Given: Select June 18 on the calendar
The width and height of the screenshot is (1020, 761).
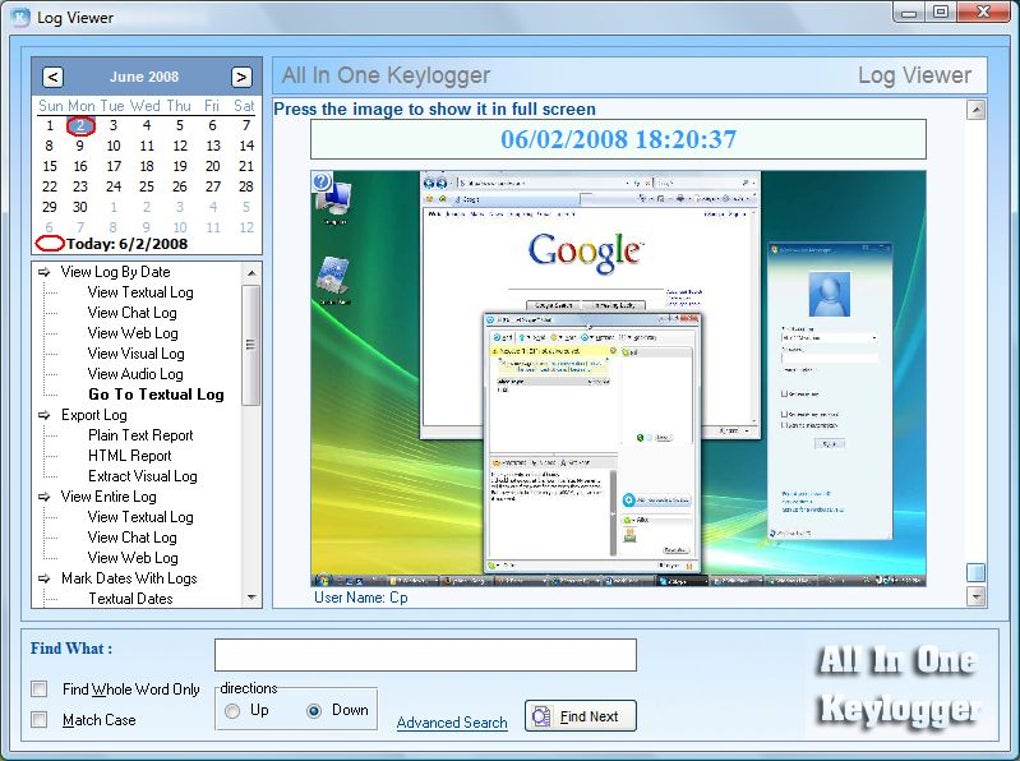Looking at the screenshot, I should (147, 167).
